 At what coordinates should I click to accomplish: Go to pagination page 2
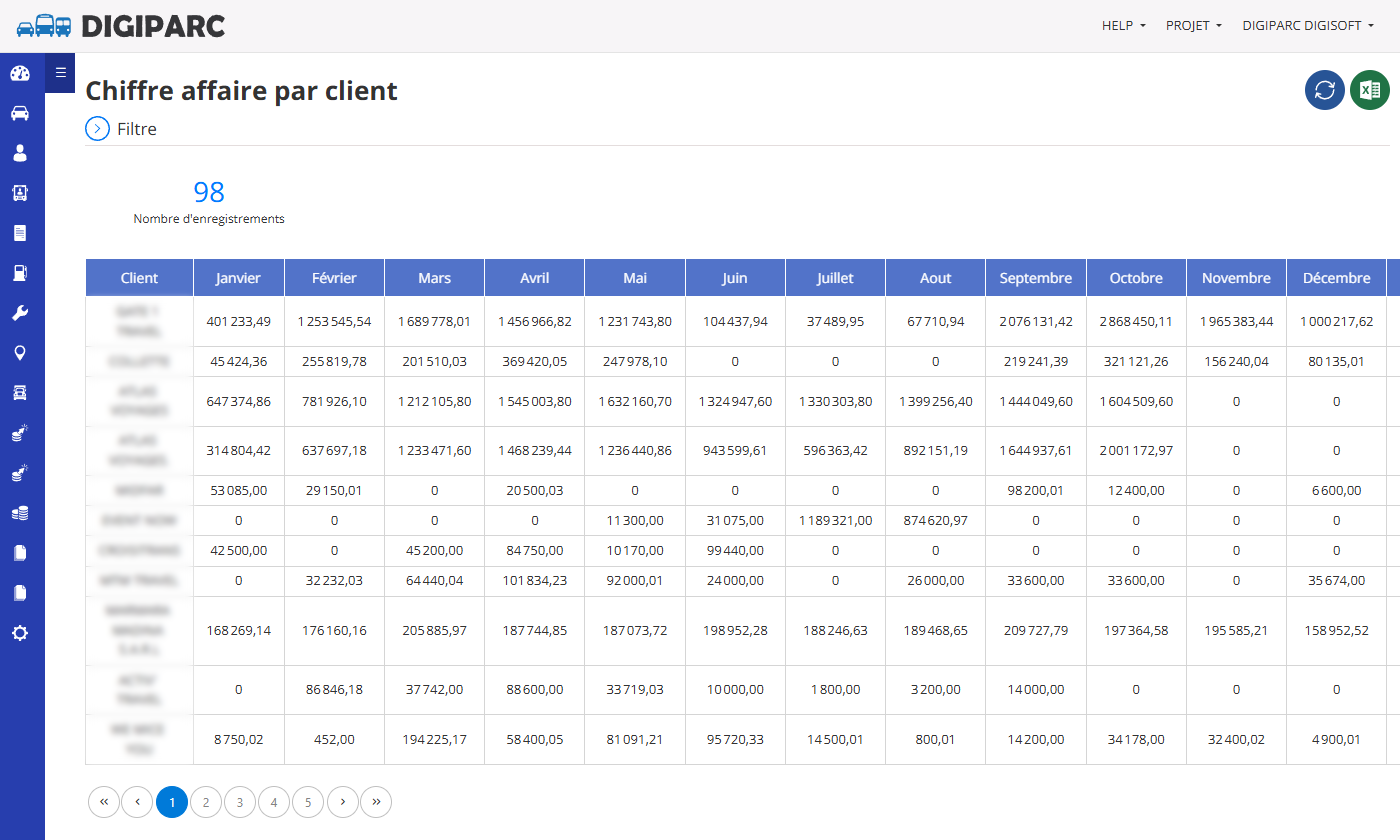tap(206, 802)
